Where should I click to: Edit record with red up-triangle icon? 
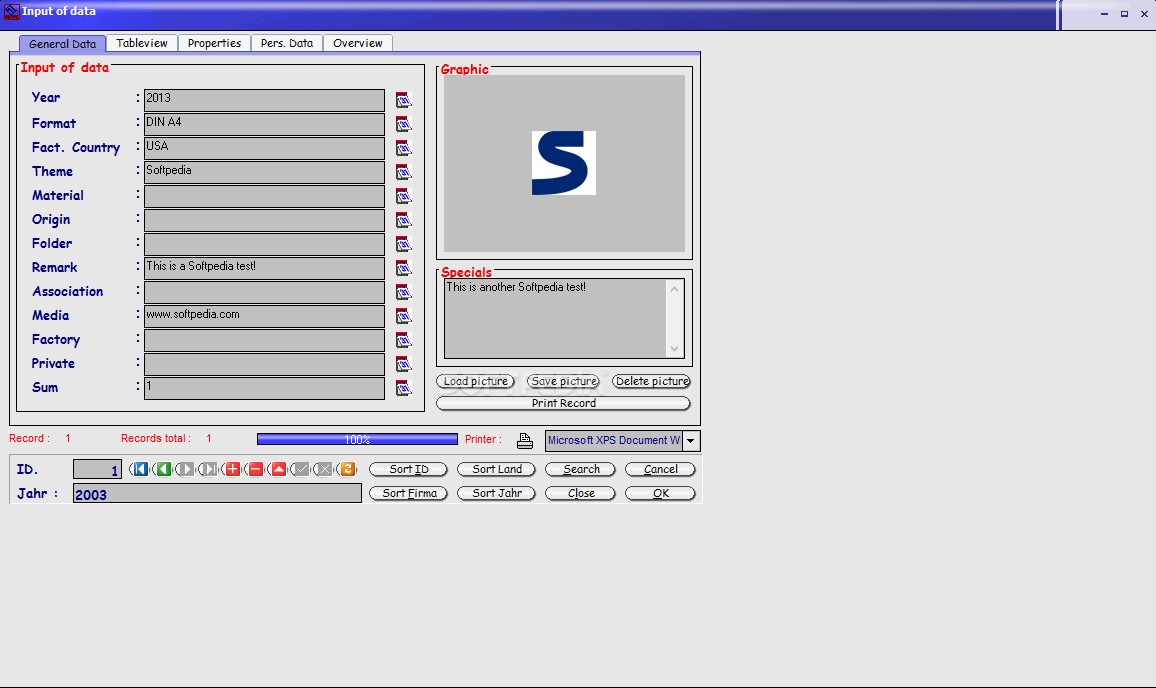278,469
